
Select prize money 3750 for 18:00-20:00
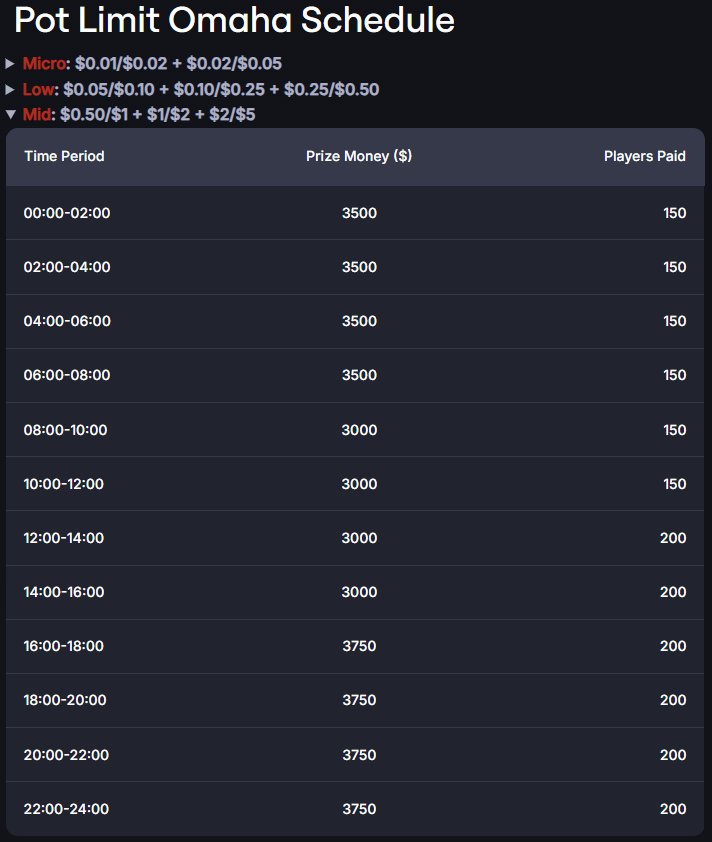(x=359, y=700)
